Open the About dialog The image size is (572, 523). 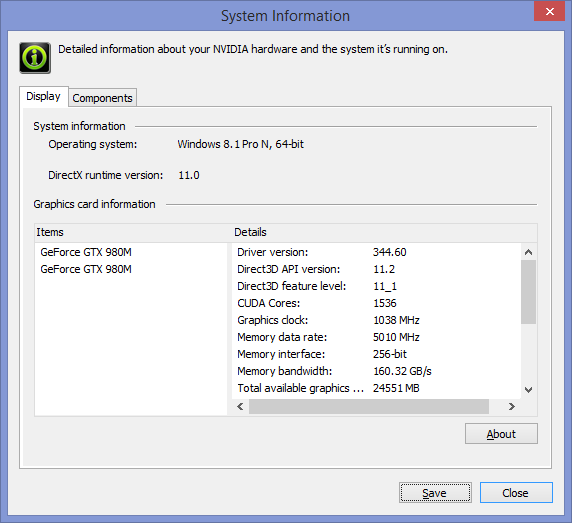(x=501, y=434)
